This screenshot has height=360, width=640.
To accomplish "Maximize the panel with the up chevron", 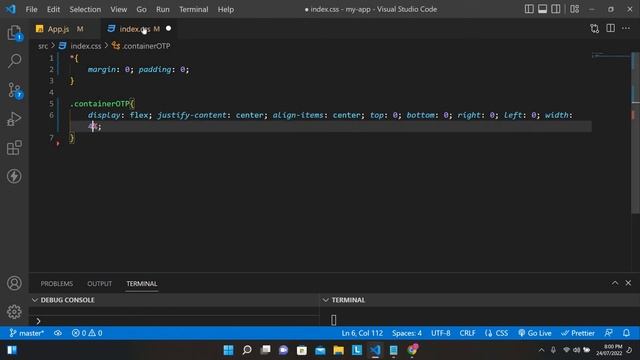I will [615, 283].
